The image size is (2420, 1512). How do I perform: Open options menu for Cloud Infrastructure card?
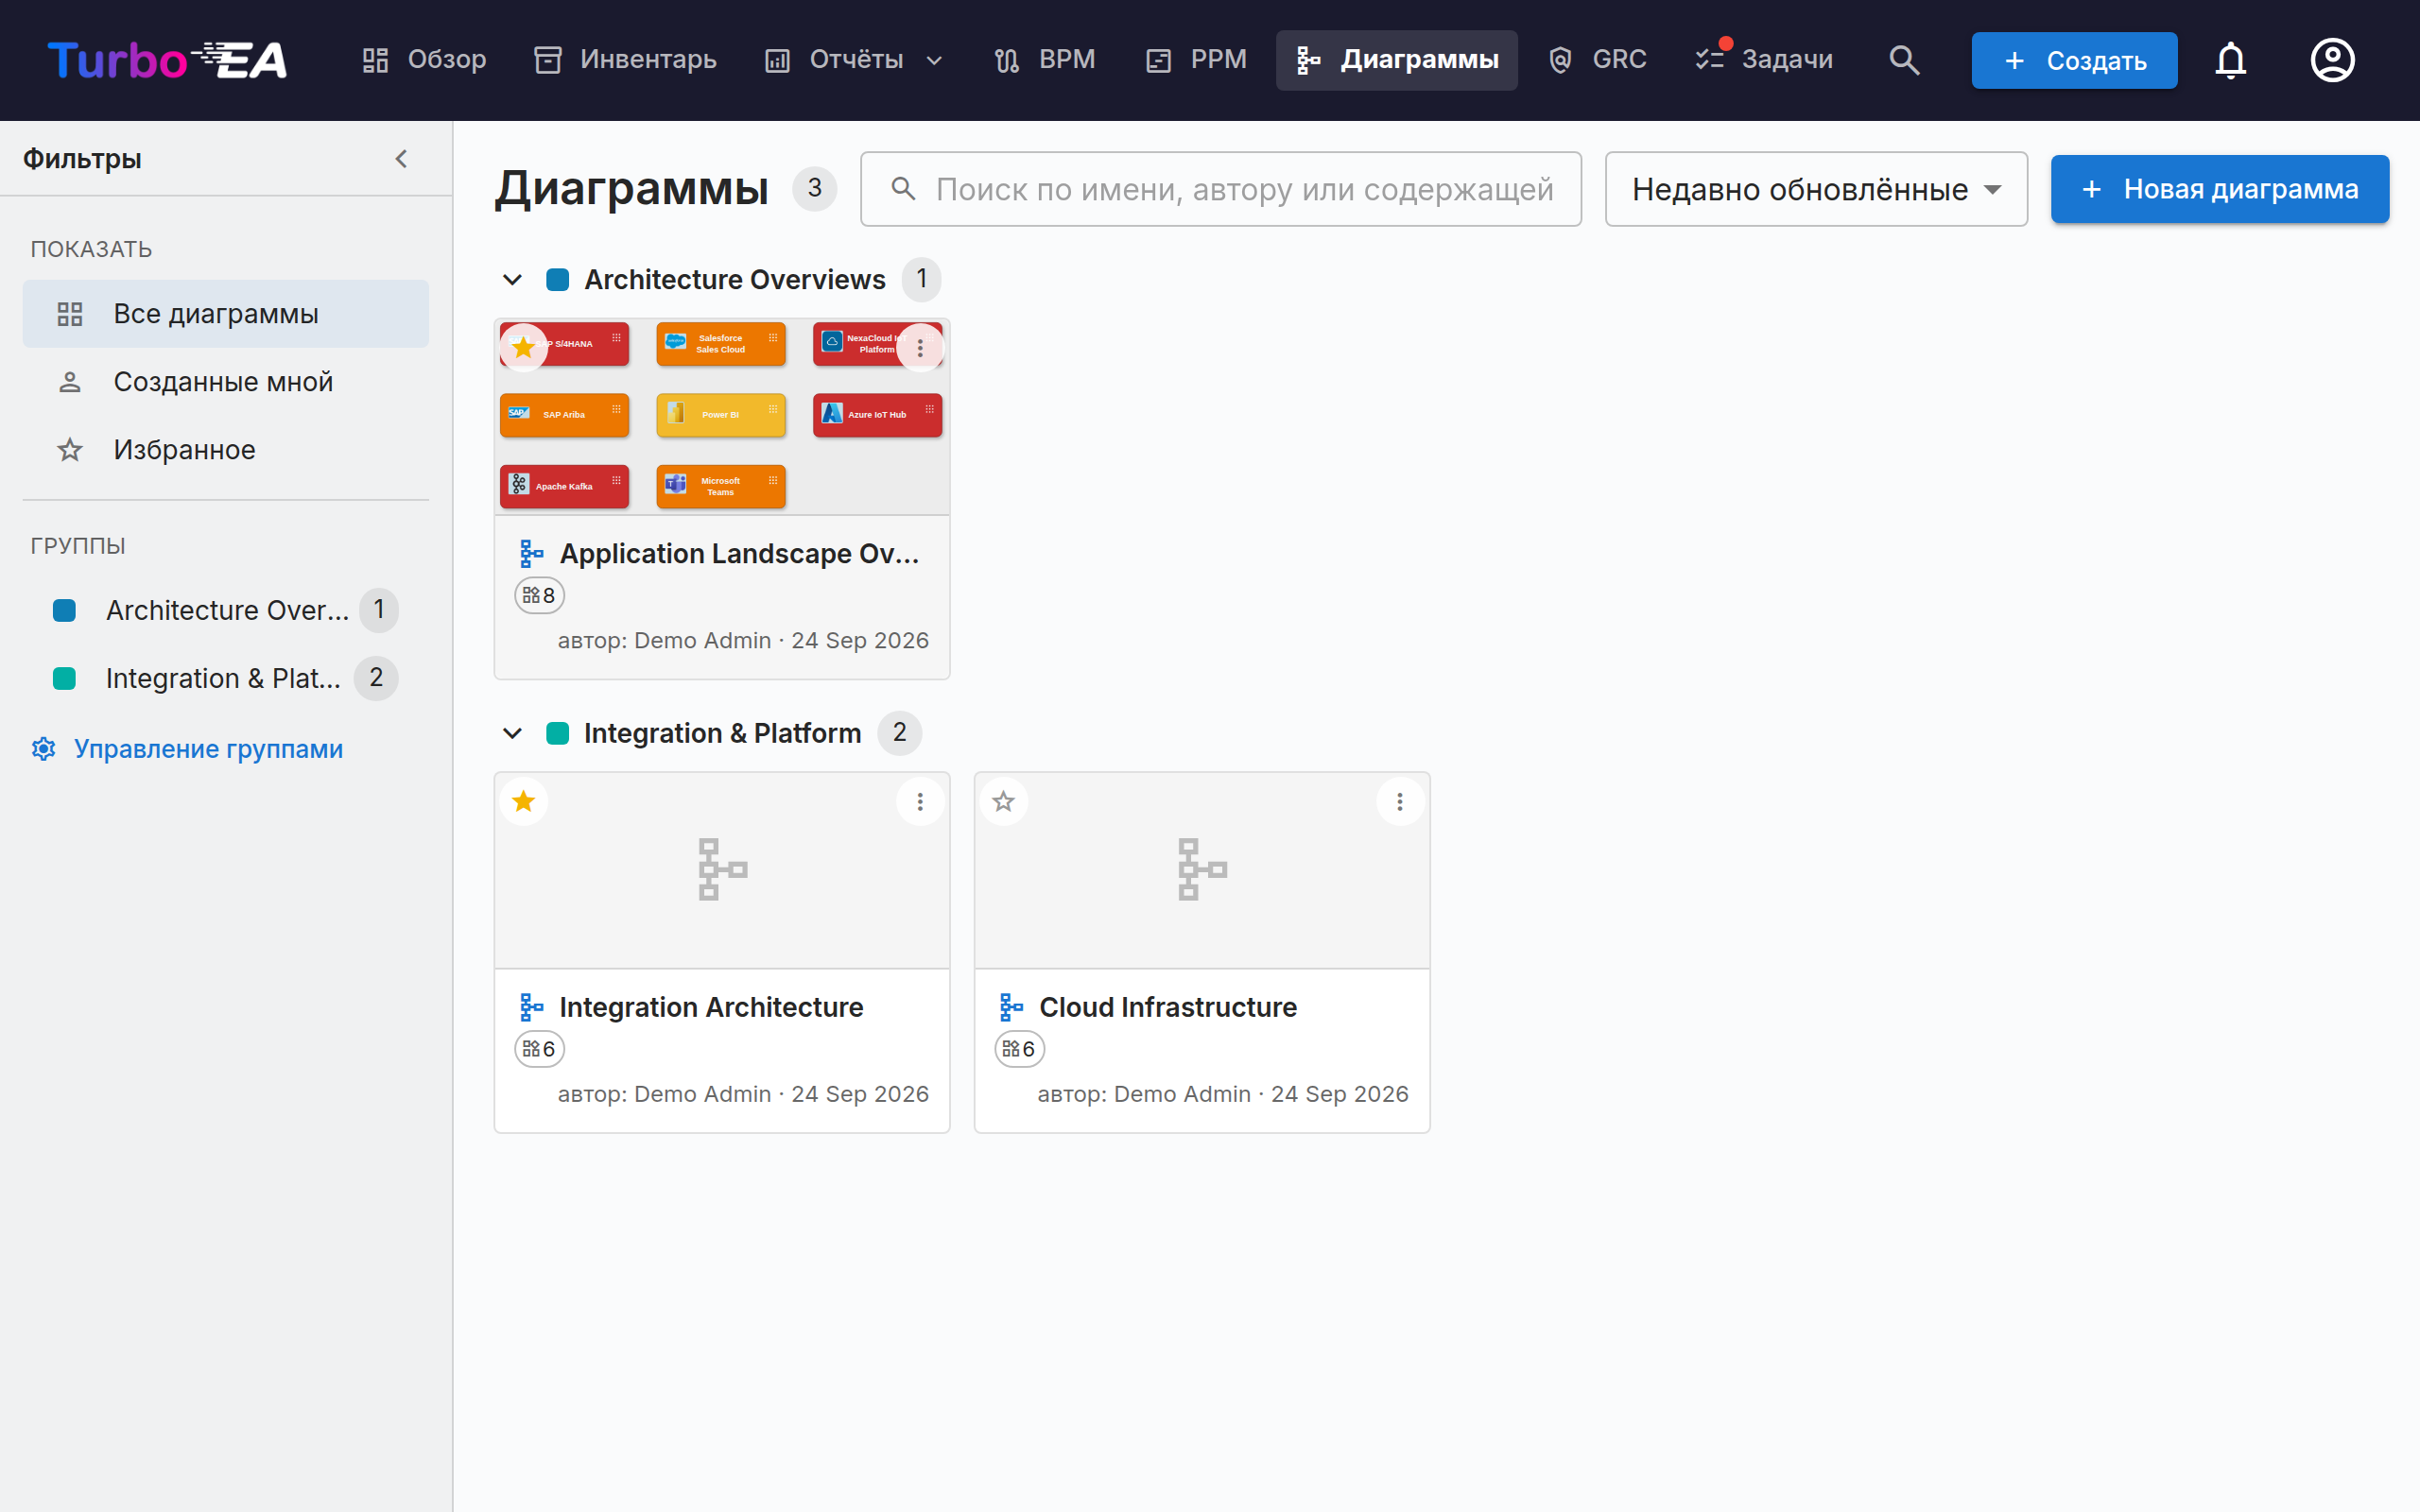pyautogui.click(x=1400, y=801)
